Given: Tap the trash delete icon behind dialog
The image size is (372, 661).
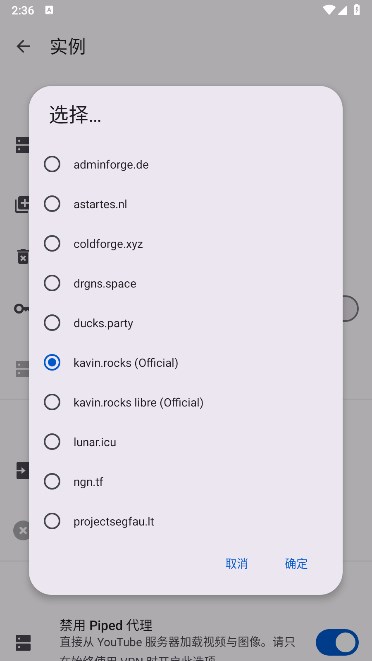Looking at the screenshot, I should pos(23,256).
